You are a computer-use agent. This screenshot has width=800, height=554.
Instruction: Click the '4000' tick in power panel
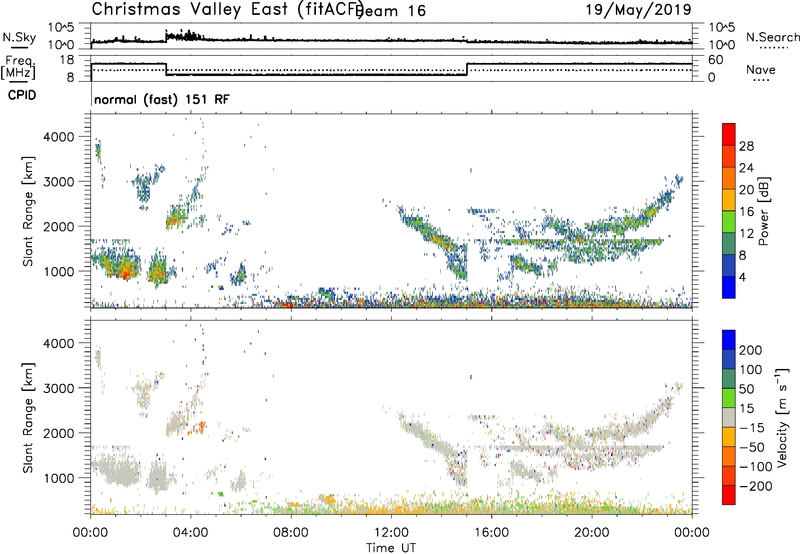click(x=59, y=137)
